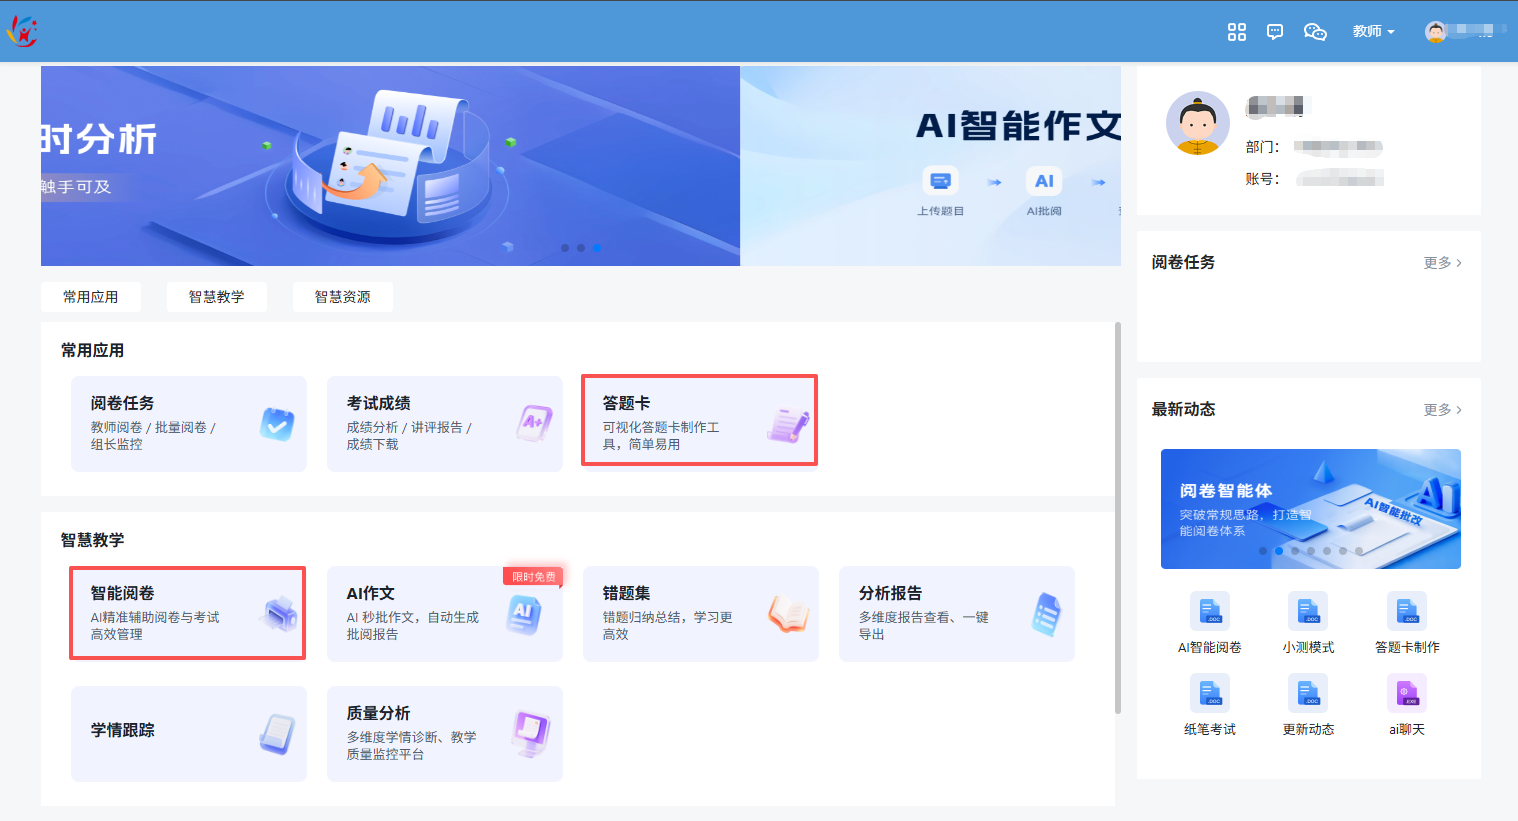The image size is (1518, 821).
Task: Open the AI智能阅卷 document icon
Action: [1209, 611]
